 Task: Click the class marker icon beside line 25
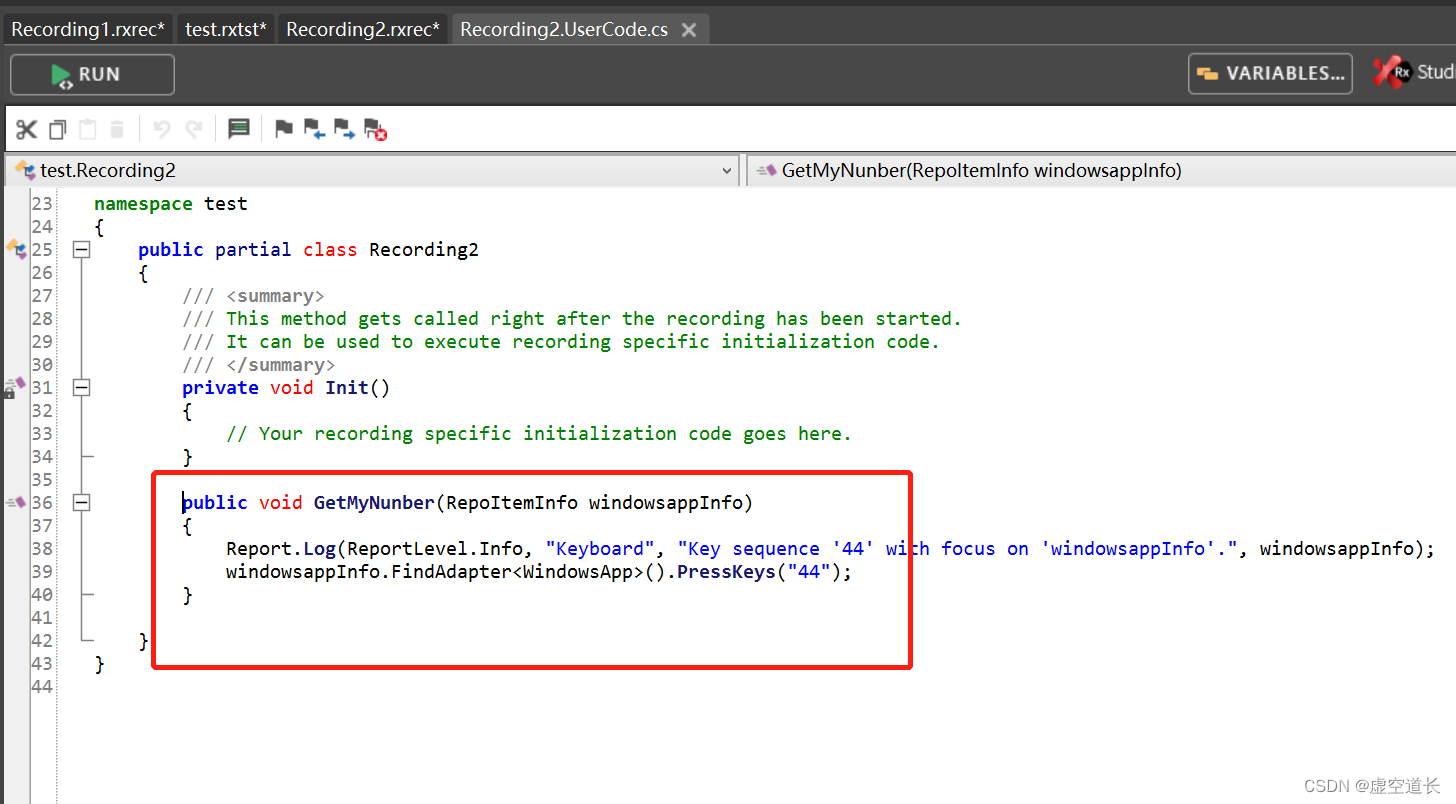tap(15, 248)
